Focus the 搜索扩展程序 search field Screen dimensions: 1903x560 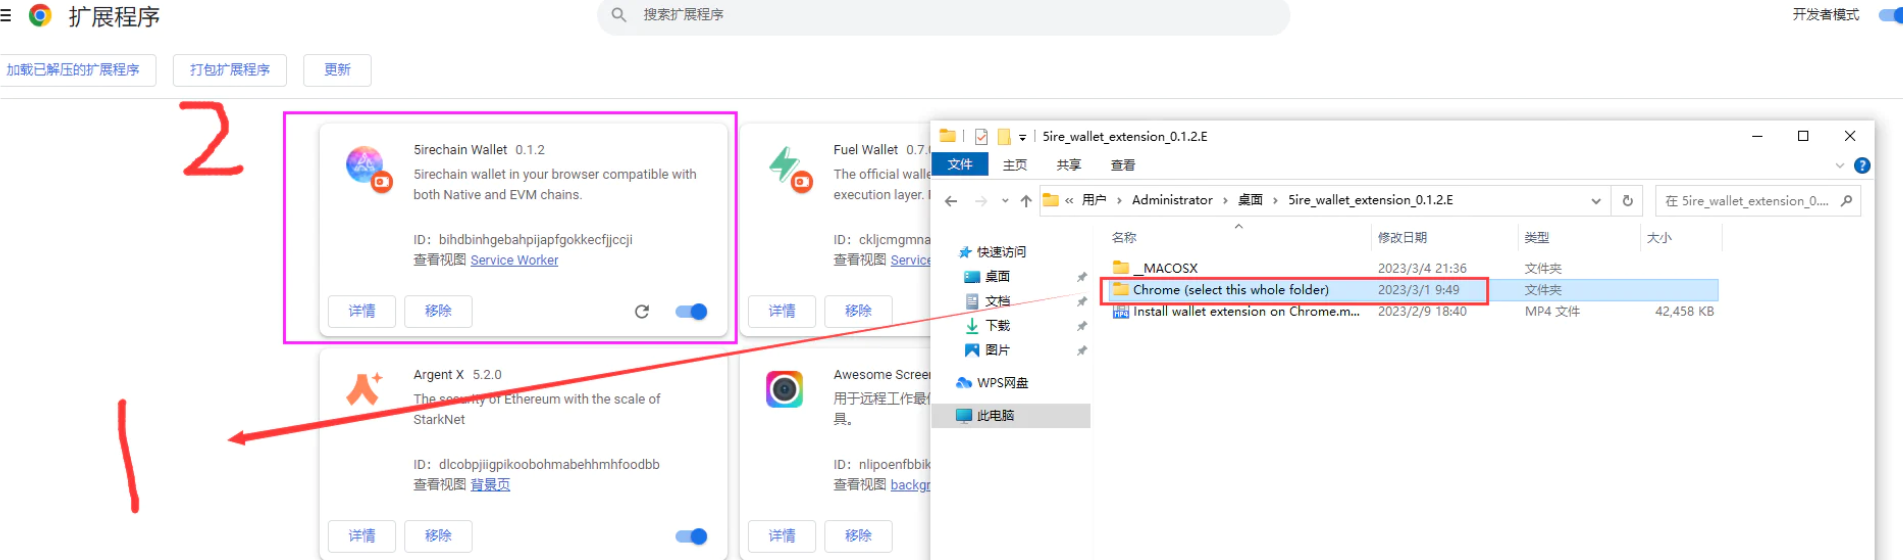coord(943,15)
